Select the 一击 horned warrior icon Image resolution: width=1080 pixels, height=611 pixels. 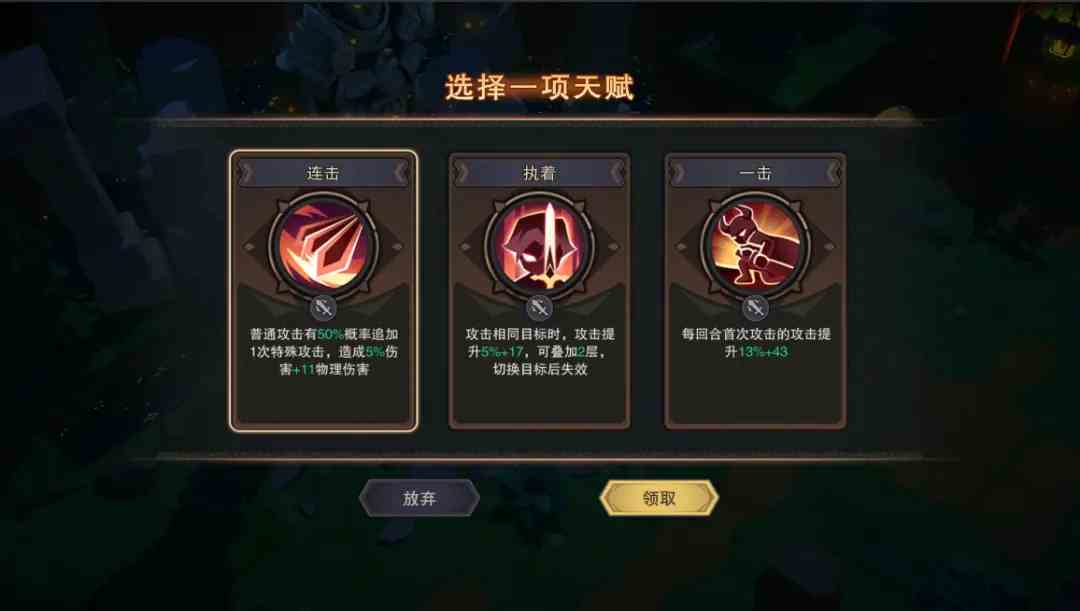pyautogui.click(x=756, y=246)
